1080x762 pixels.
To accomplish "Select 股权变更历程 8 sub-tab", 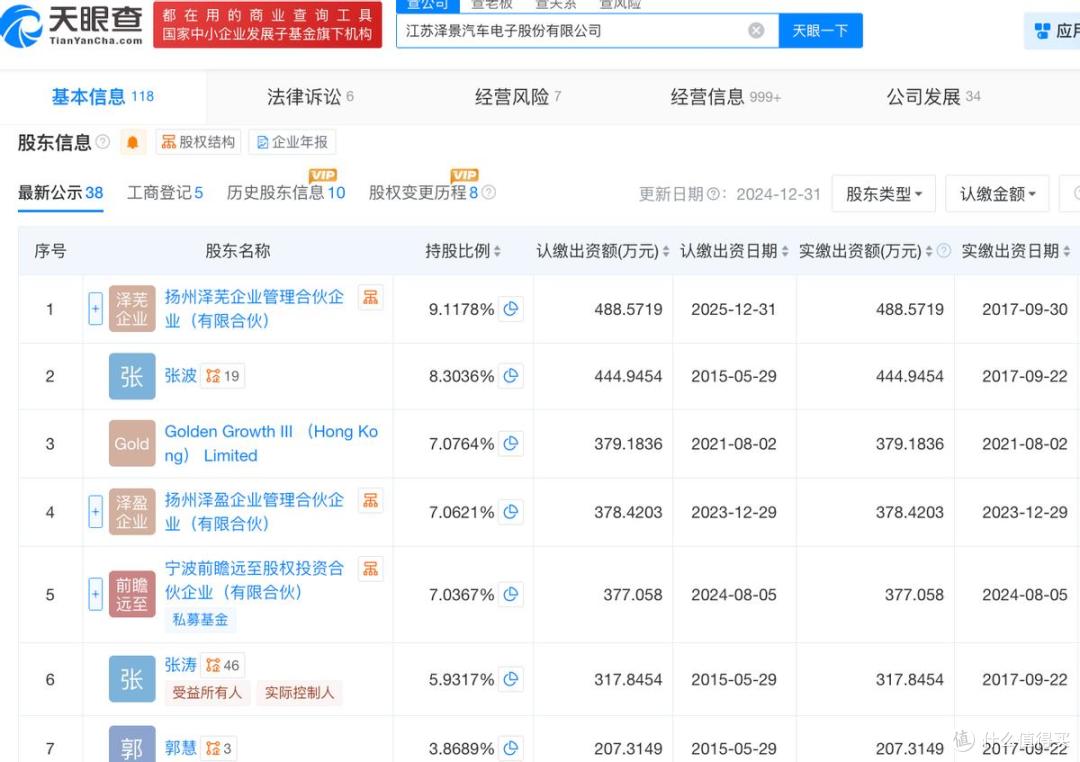I will [423, 193].
